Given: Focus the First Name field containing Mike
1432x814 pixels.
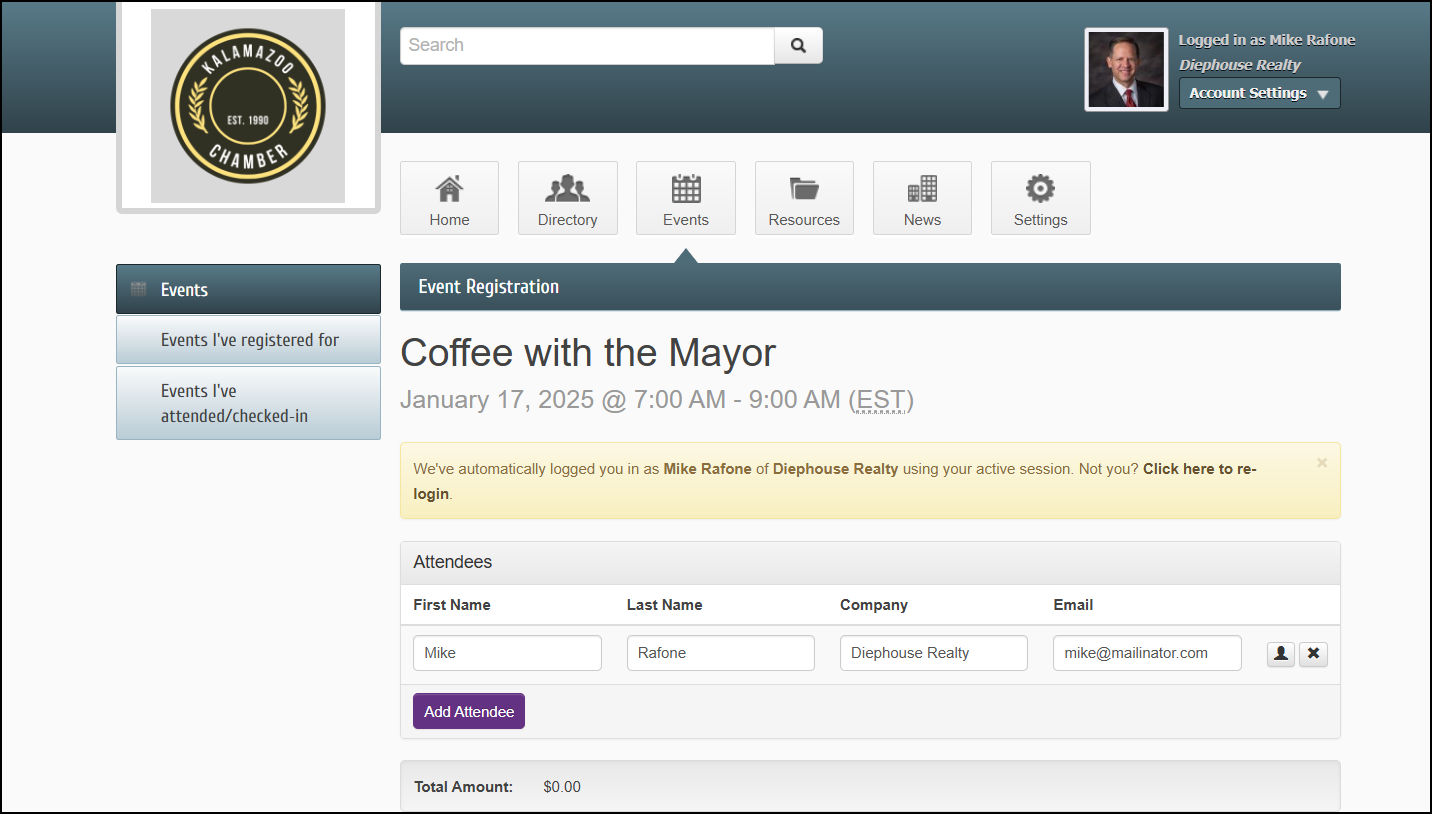Looking at the screenshot, I should [507, 653].
